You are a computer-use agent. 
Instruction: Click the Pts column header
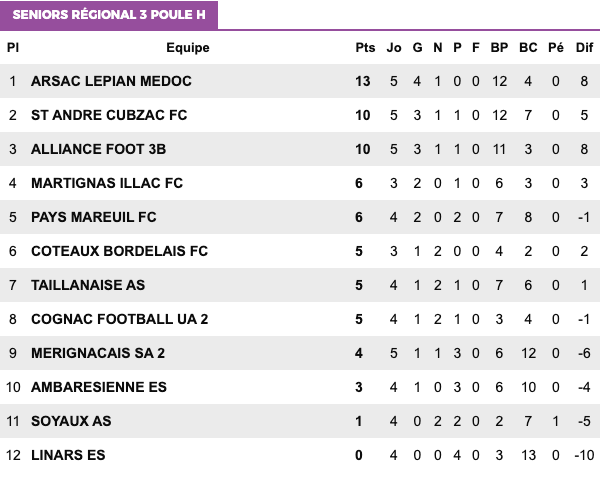(x=364, y=47)
